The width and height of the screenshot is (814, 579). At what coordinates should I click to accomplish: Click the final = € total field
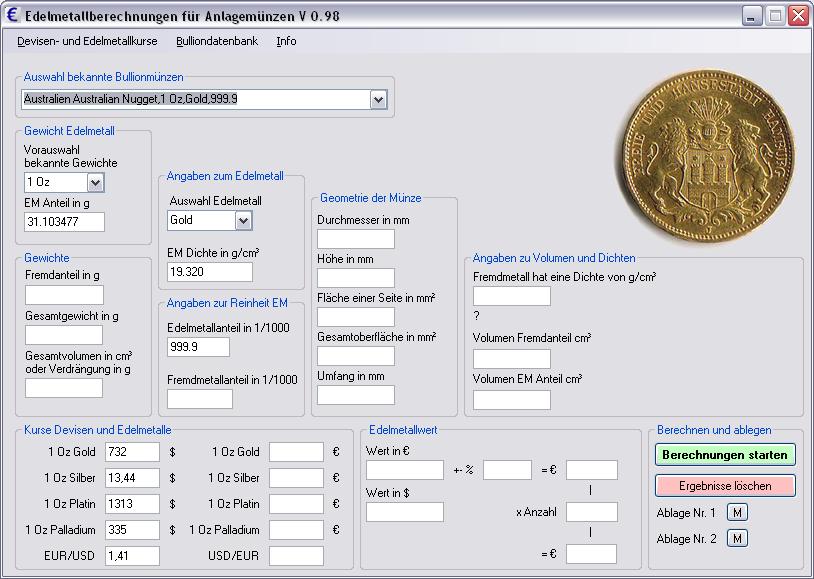tap(592, 554)
